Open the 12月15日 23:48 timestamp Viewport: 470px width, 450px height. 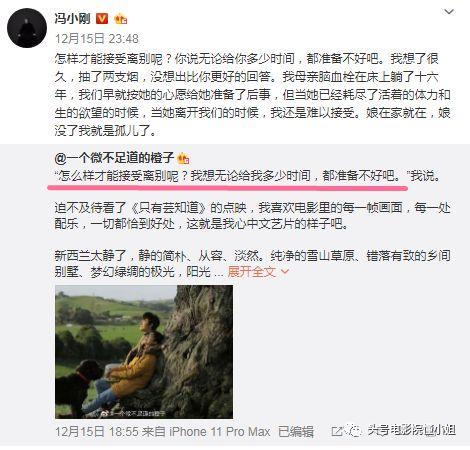point(97,39)
